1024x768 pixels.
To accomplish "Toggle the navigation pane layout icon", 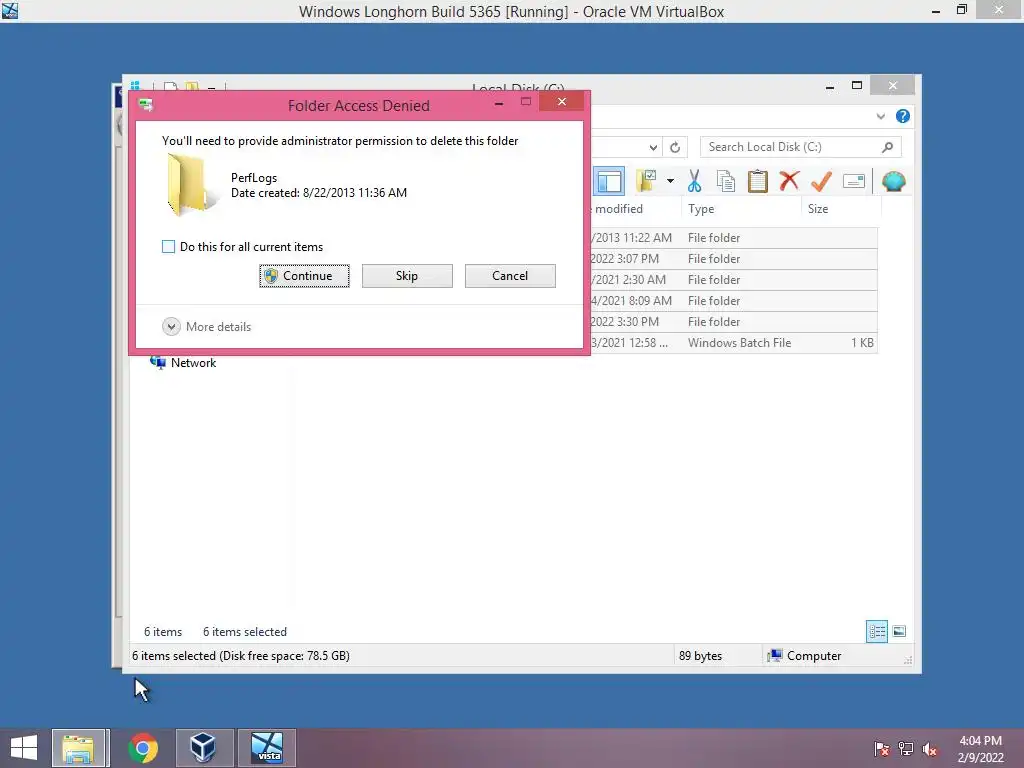I will point(609,182).
